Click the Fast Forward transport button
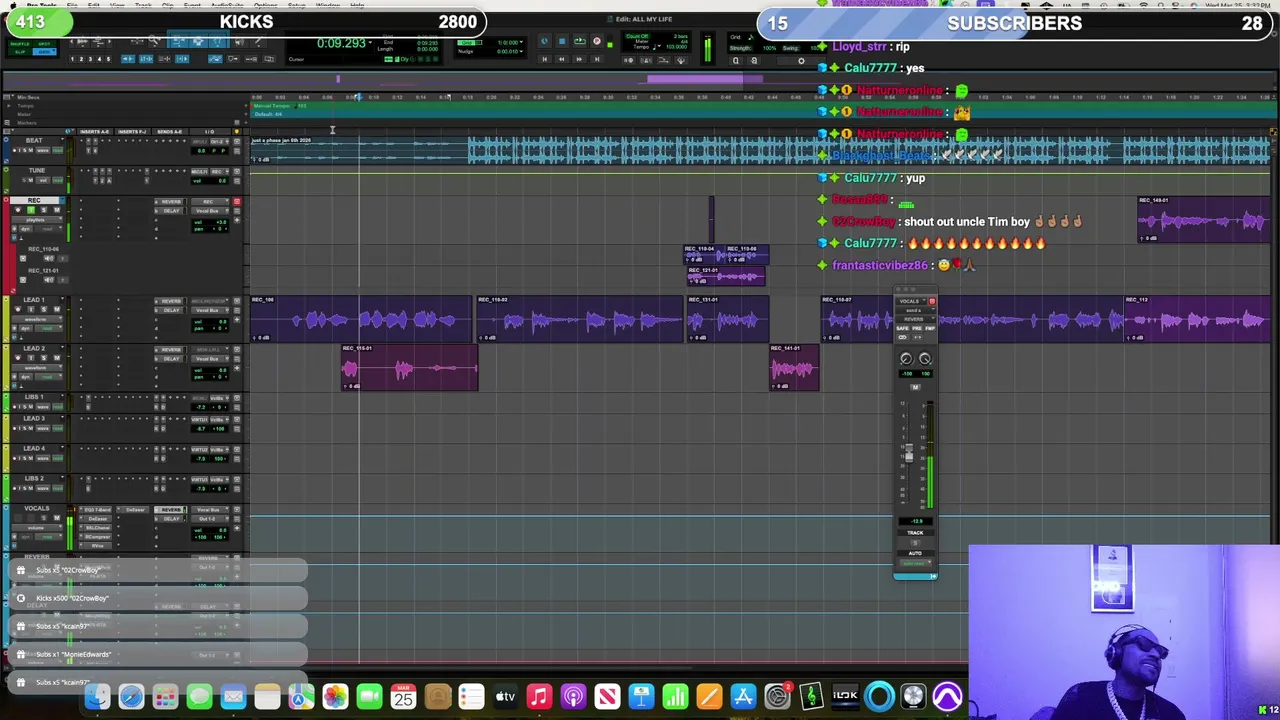Screen dimensions: 1280x720 point(579,59)
